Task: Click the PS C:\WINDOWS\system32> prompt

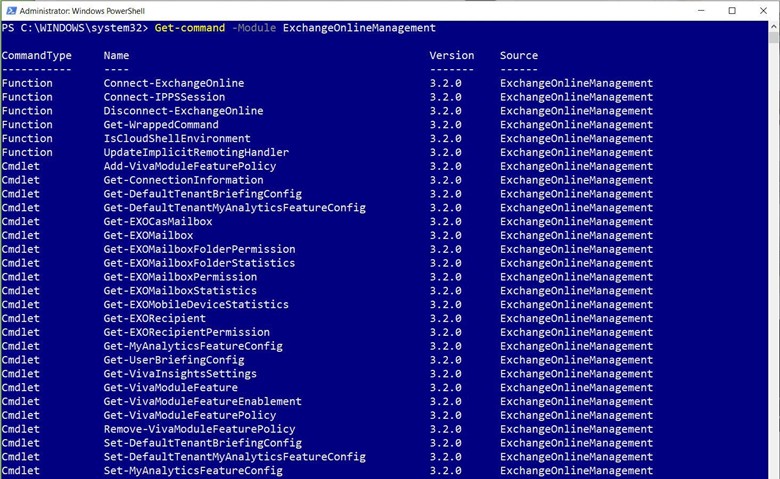Action: 75,28
